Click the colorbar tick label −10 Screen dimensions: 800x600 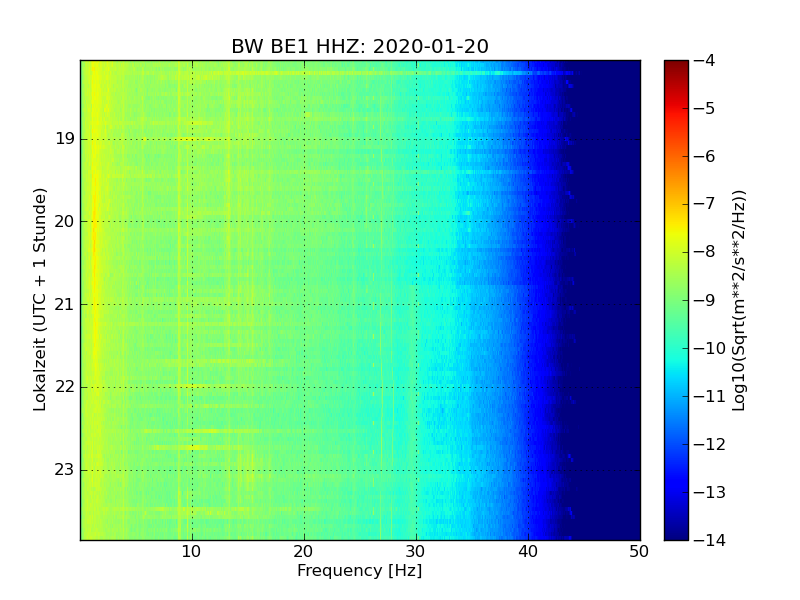click(710, 348)
